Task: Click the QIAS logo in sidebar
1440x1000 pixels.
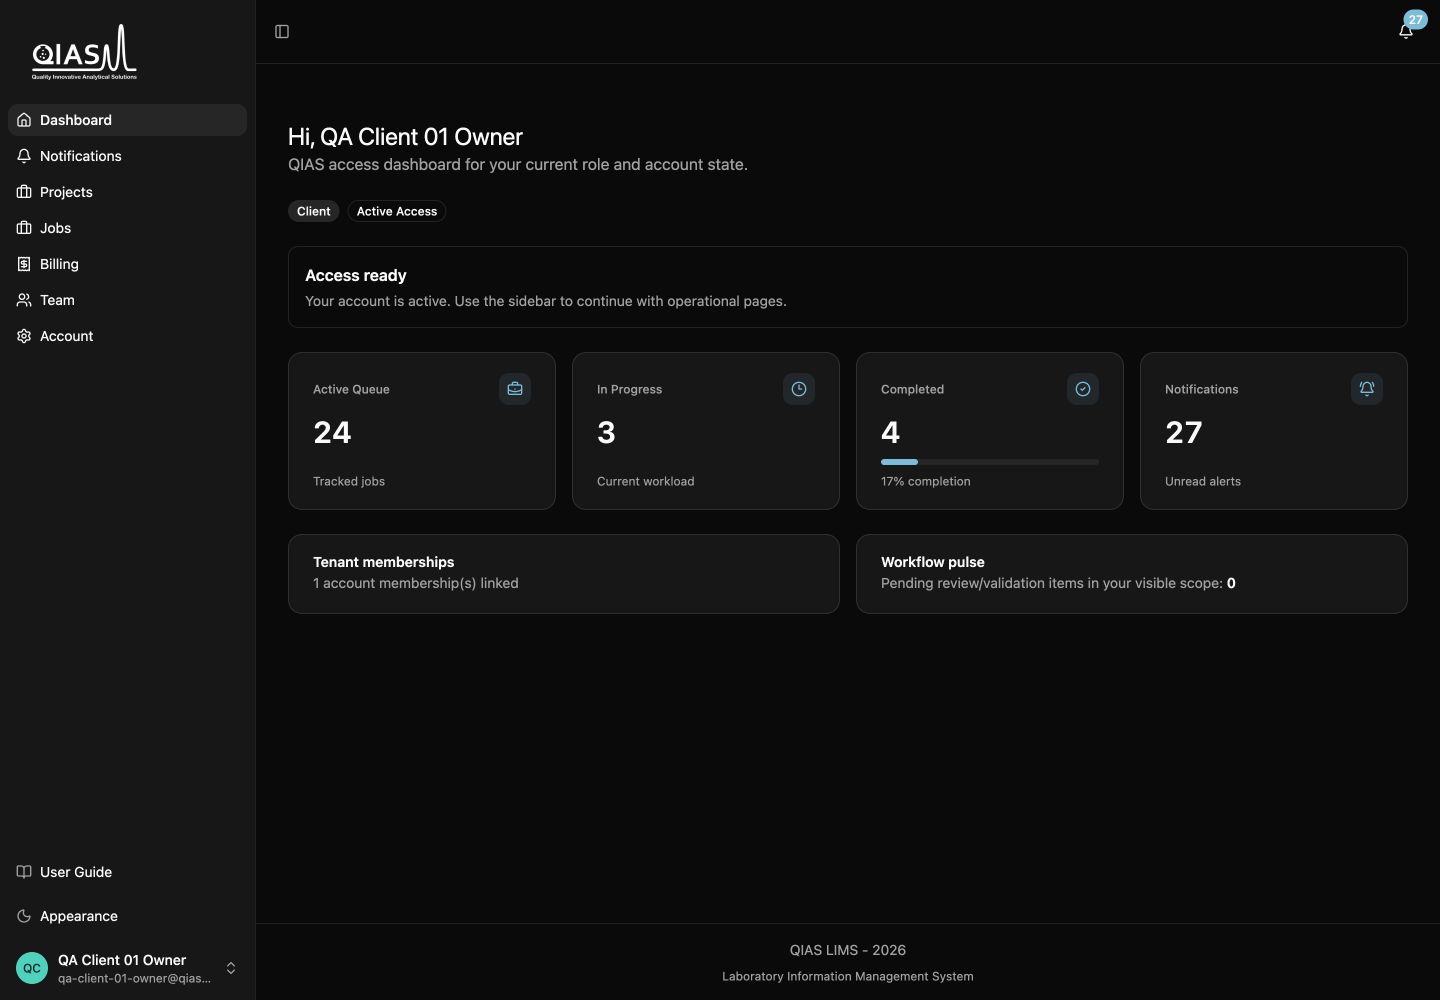Action: pyautogui.click(x=84, y=52)
